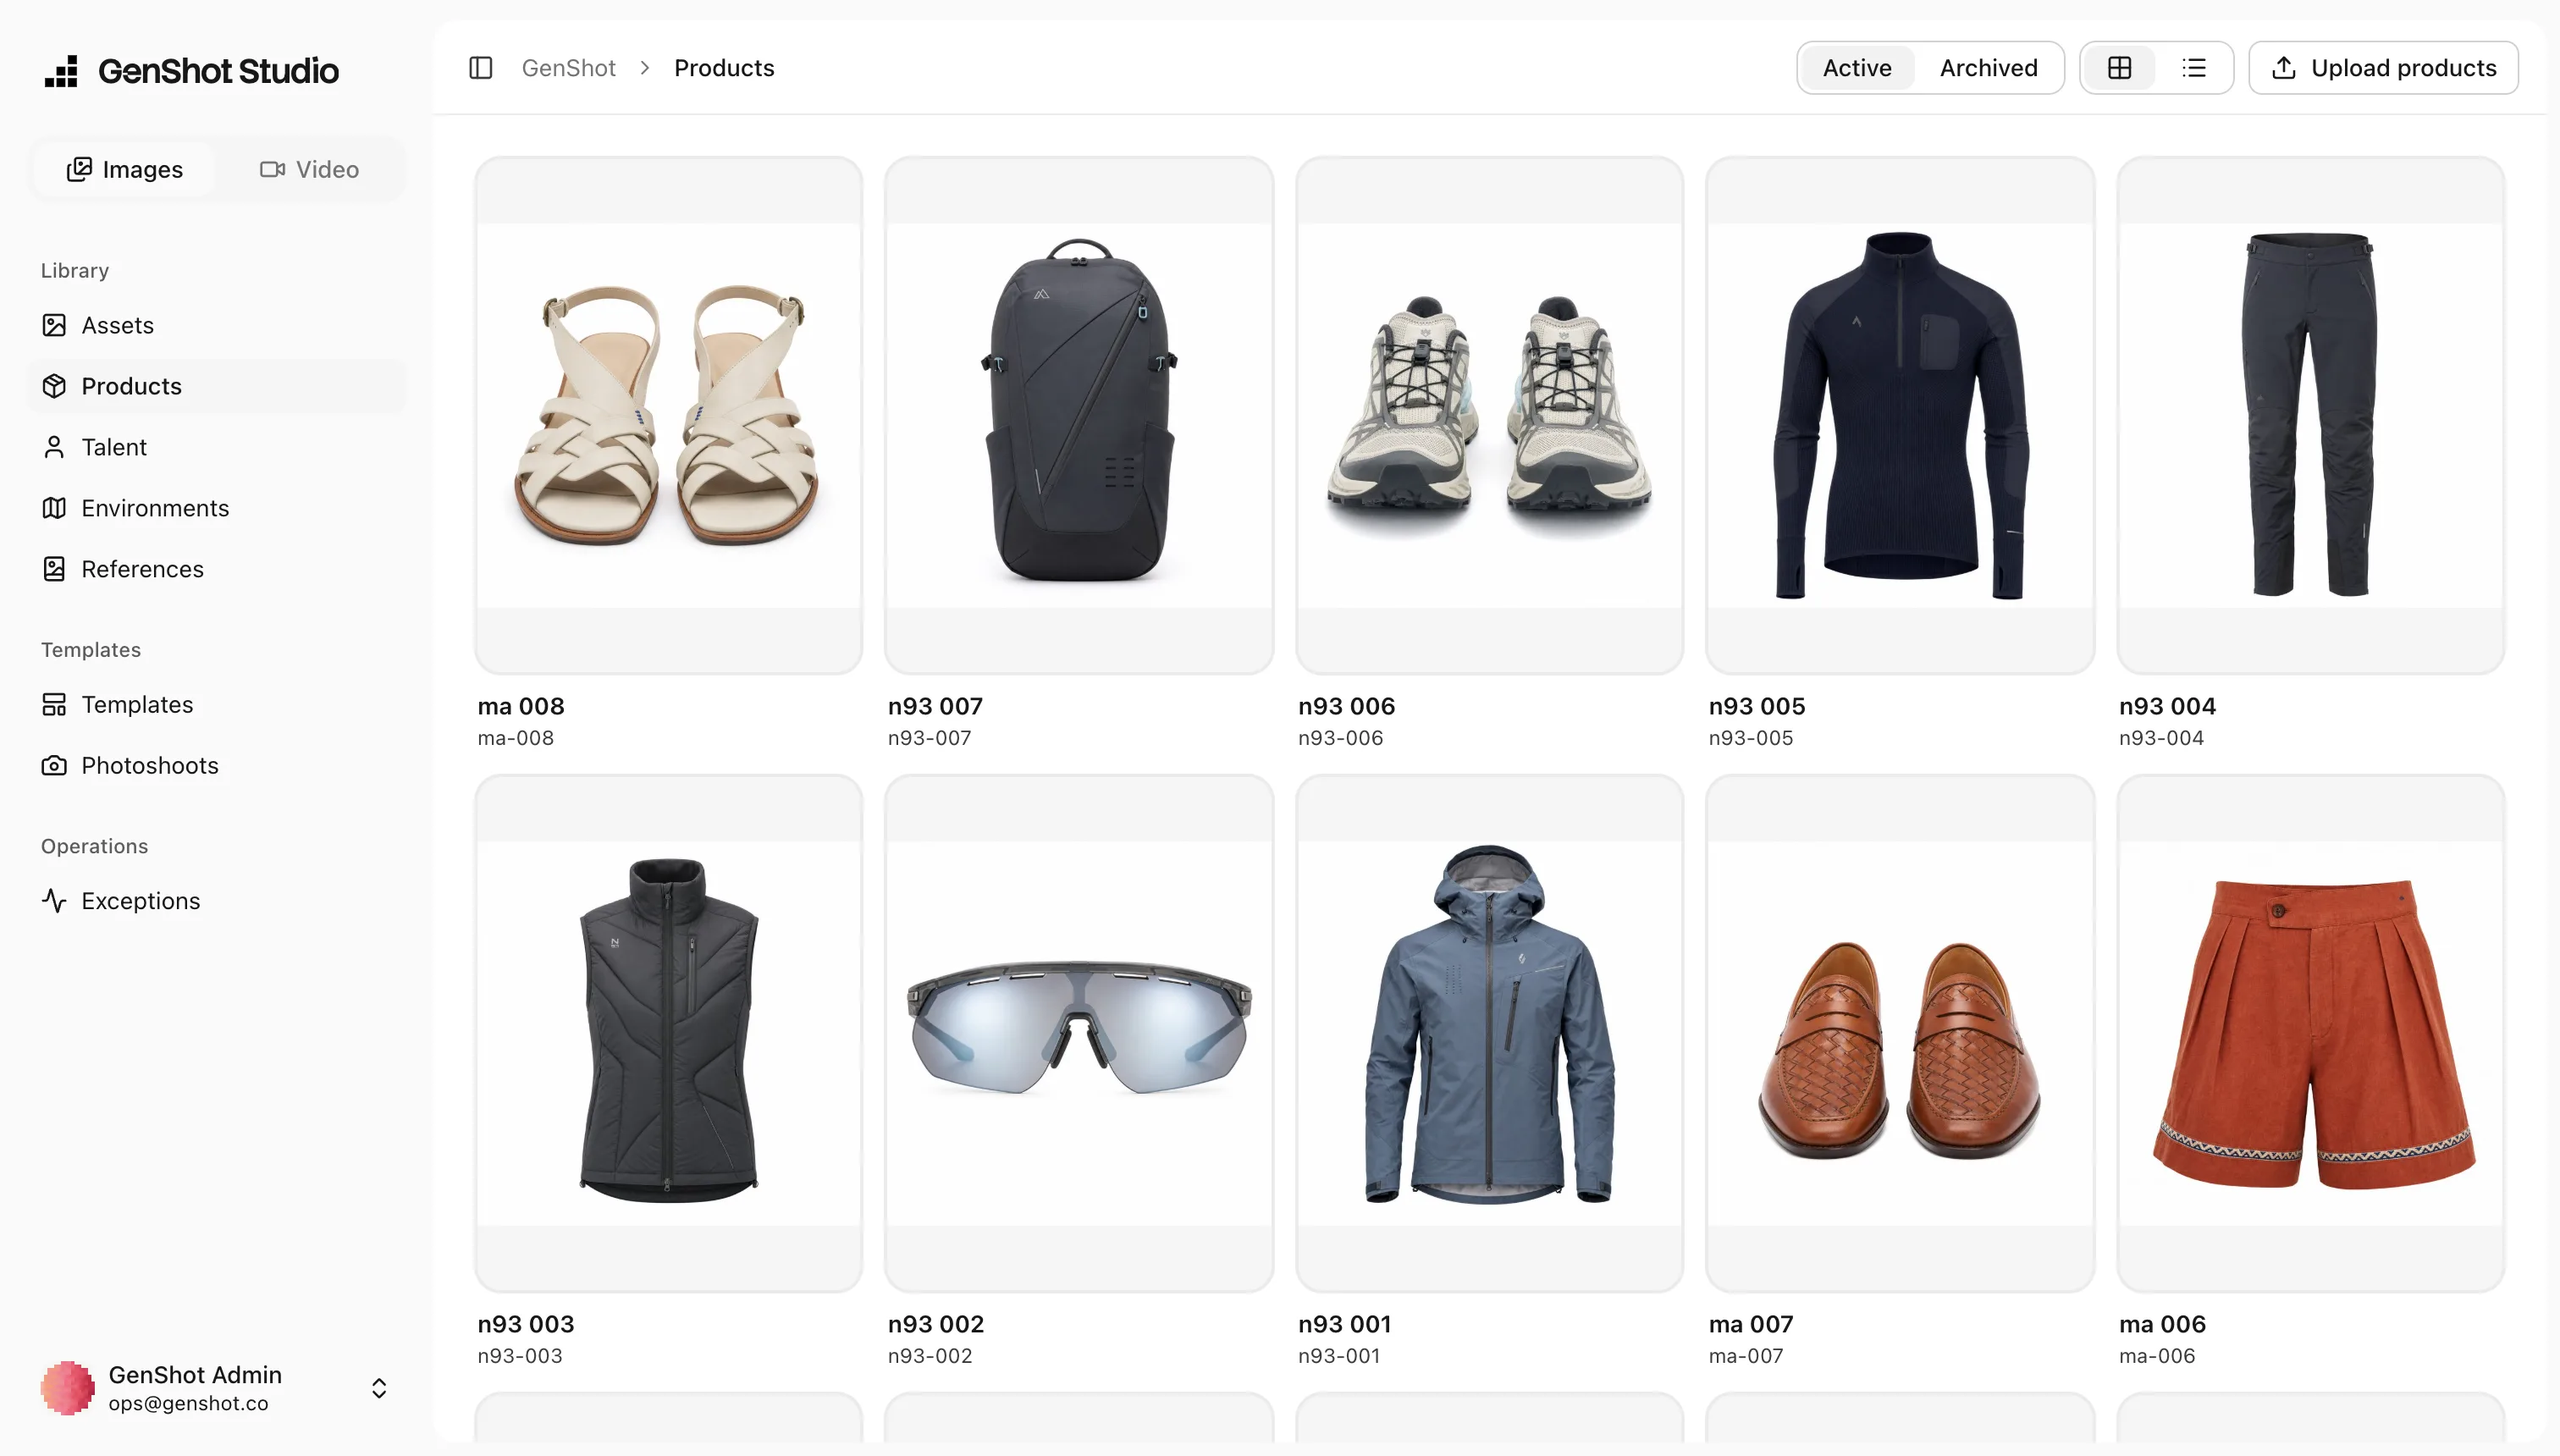Open the n93 005 navy pullover thumbnail
The image size is (2560, 1456).
tap(1900, 415)
